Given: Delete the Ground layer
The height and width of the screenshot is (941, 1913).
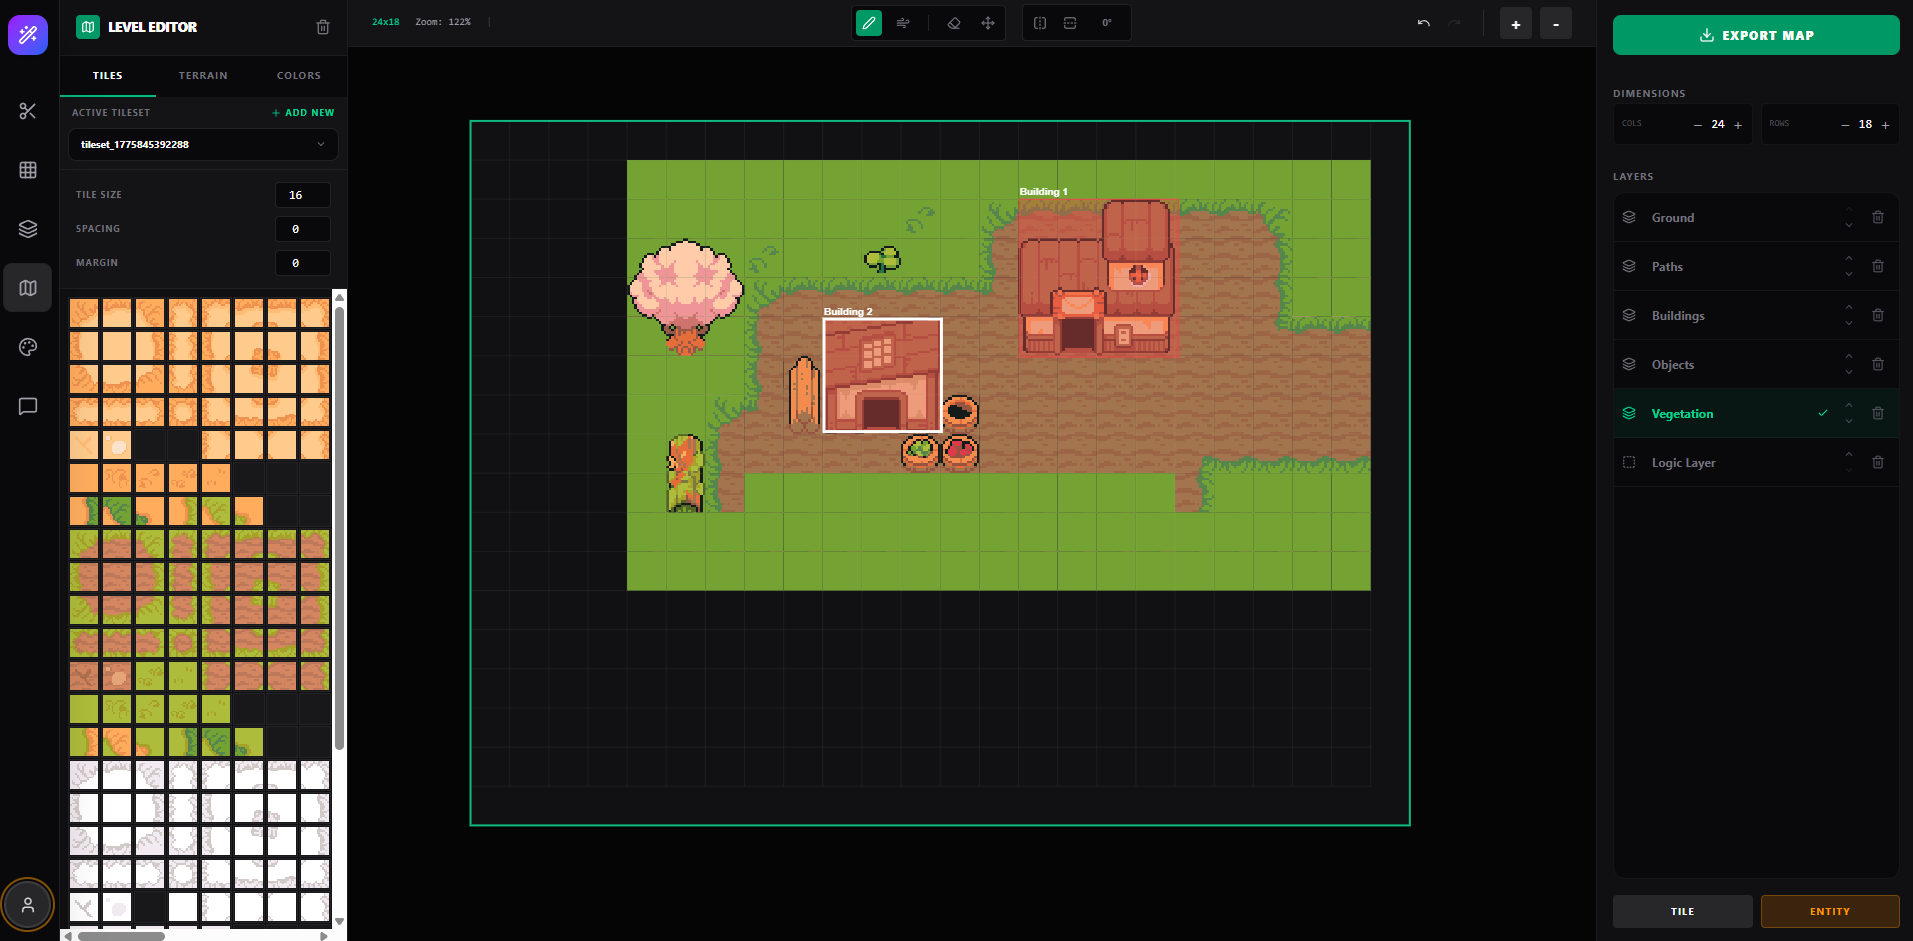Looking at the screenshot, I should pyautogui.click(x=1878, y=217).
